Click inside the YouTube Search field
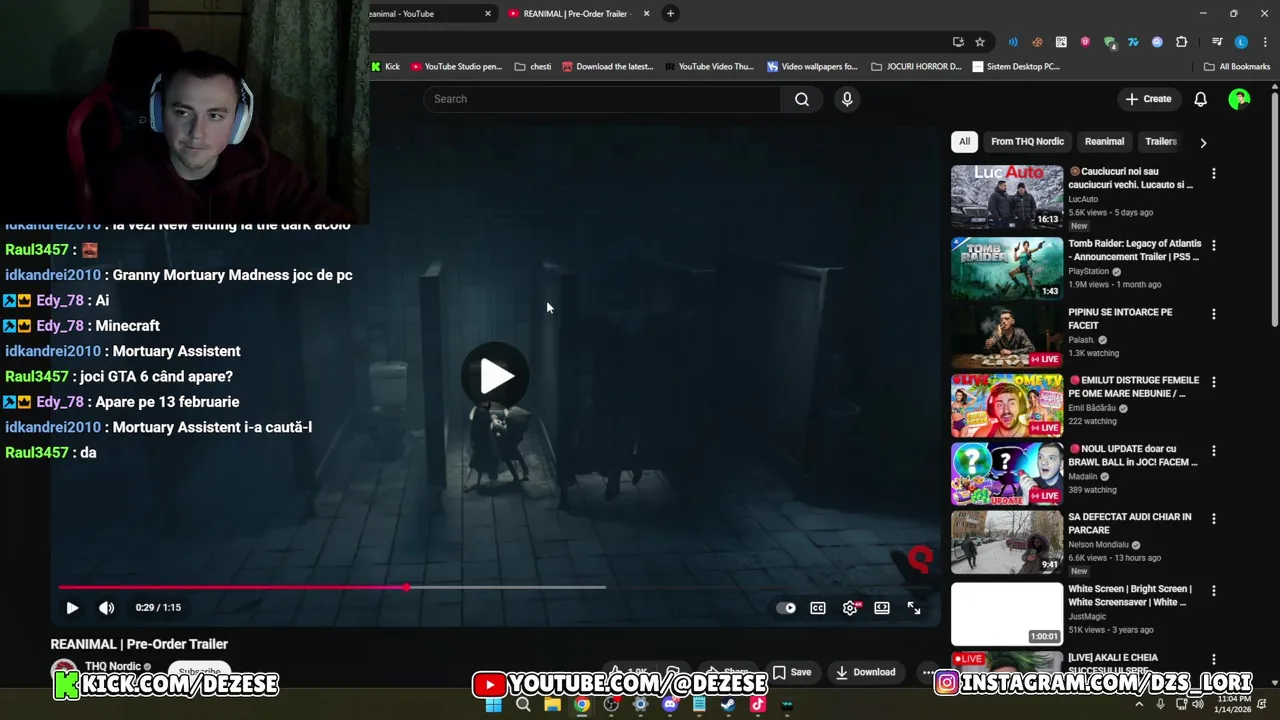The image size is (1280, 720). [x=603, y=99]
